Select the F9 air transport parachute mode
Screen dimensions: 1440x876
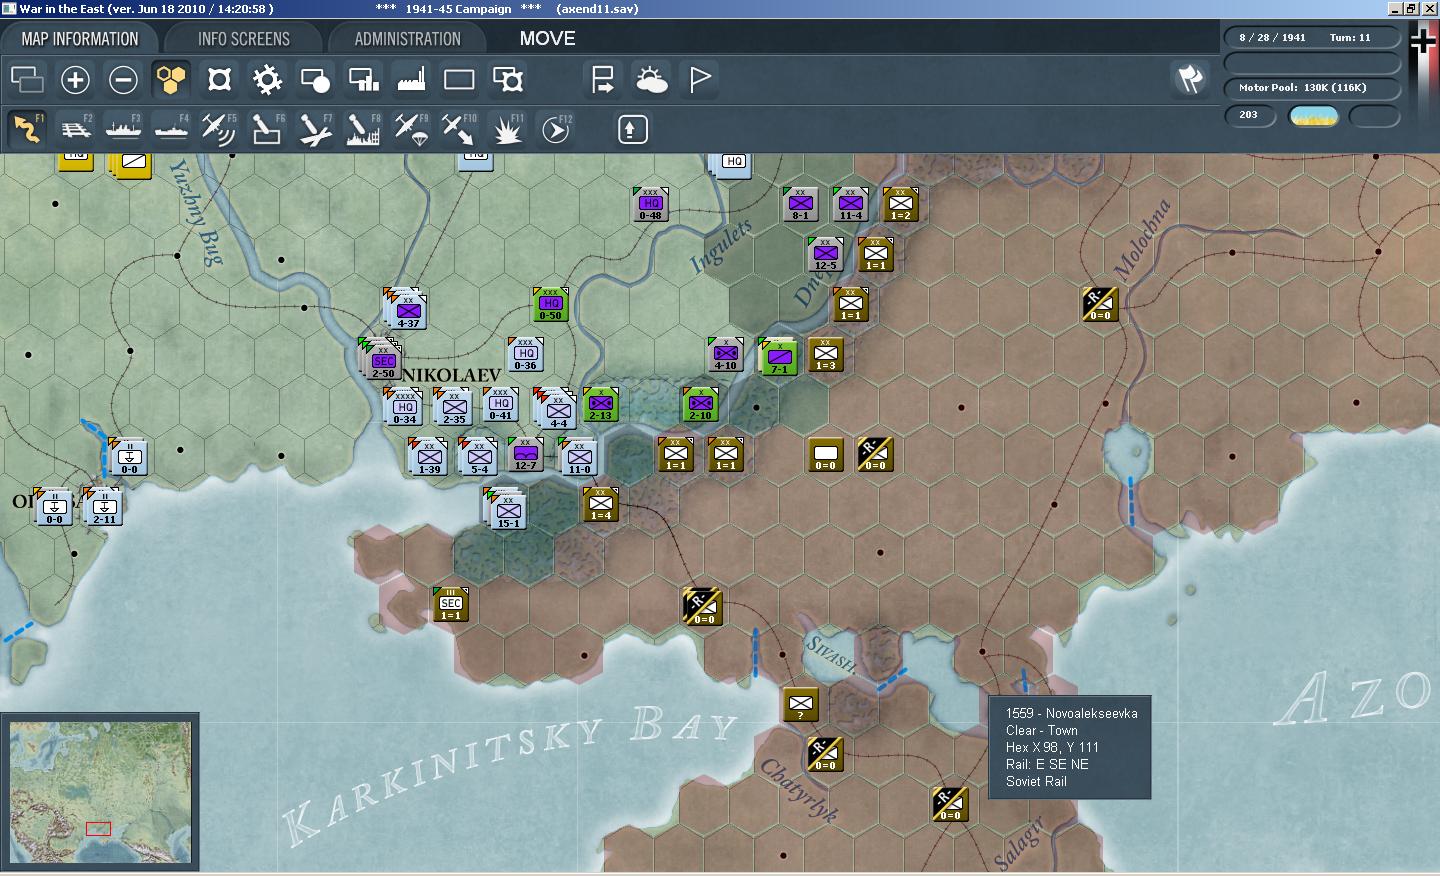pos(411,128)
